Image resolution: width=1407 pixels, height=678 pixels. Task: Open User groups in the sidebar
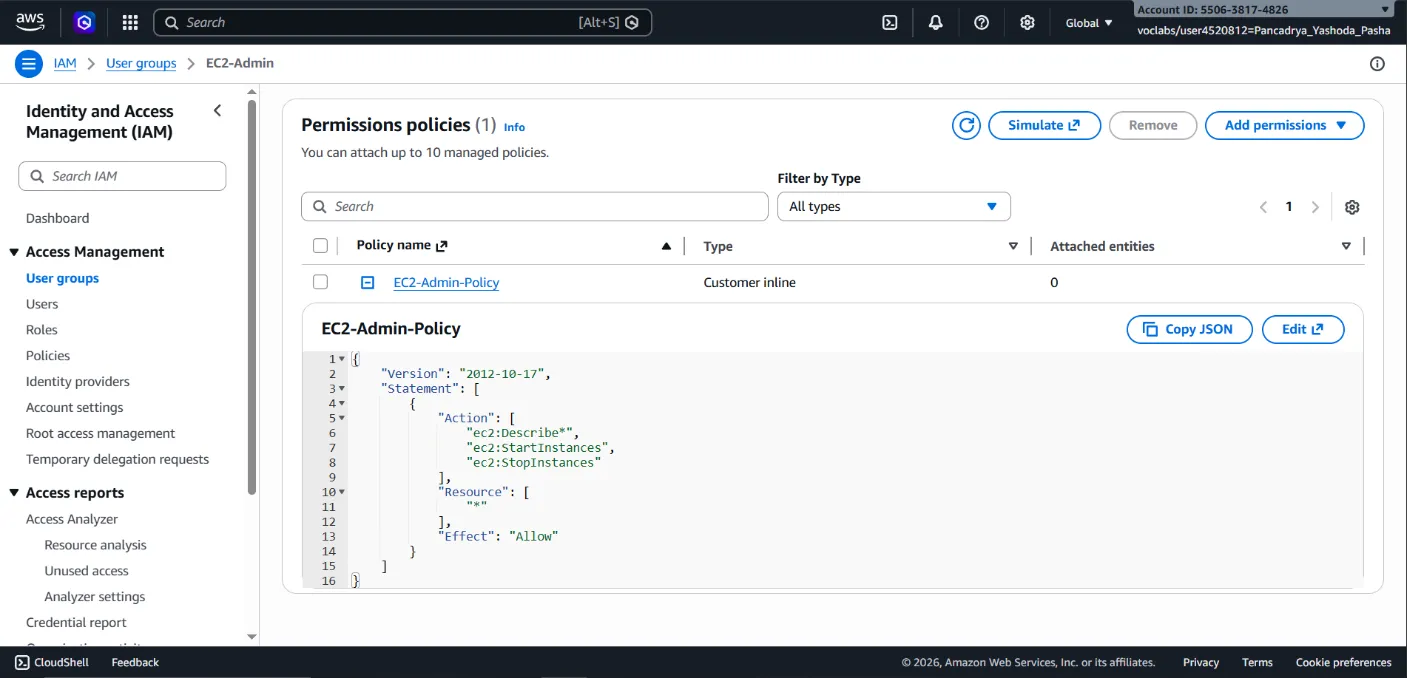point(62,278)
